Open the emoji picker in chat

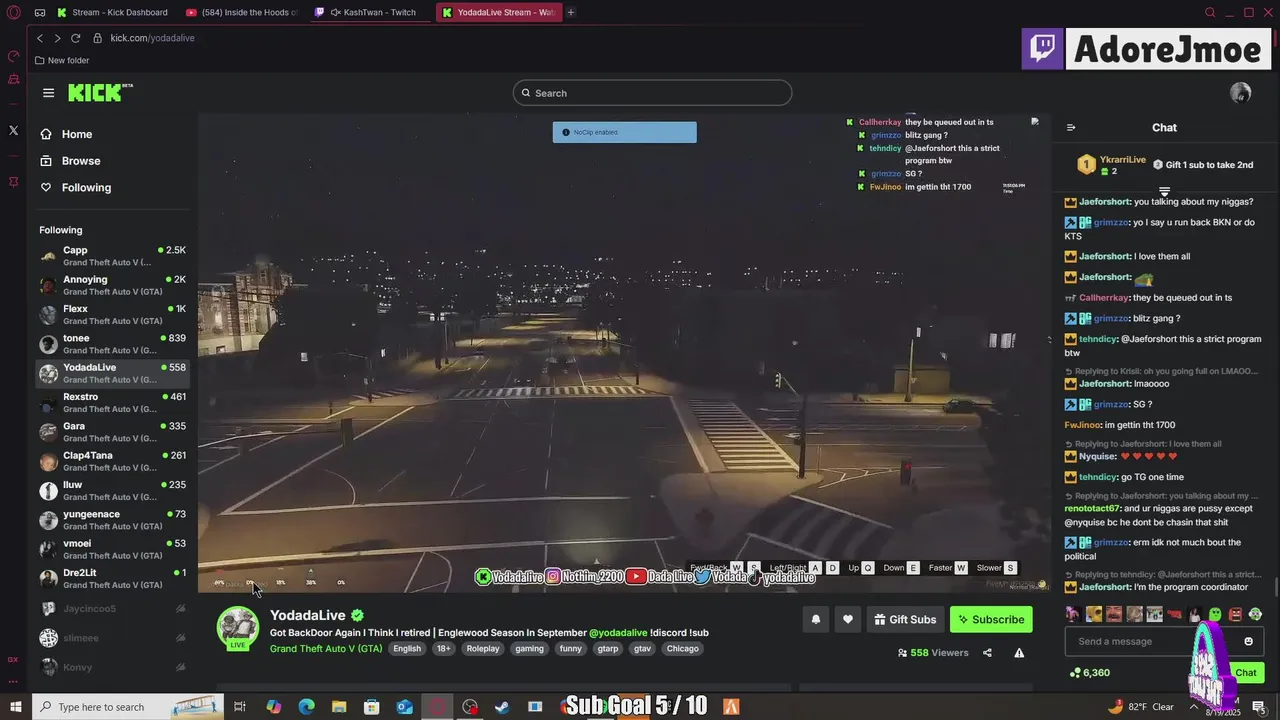point(1248,641)
